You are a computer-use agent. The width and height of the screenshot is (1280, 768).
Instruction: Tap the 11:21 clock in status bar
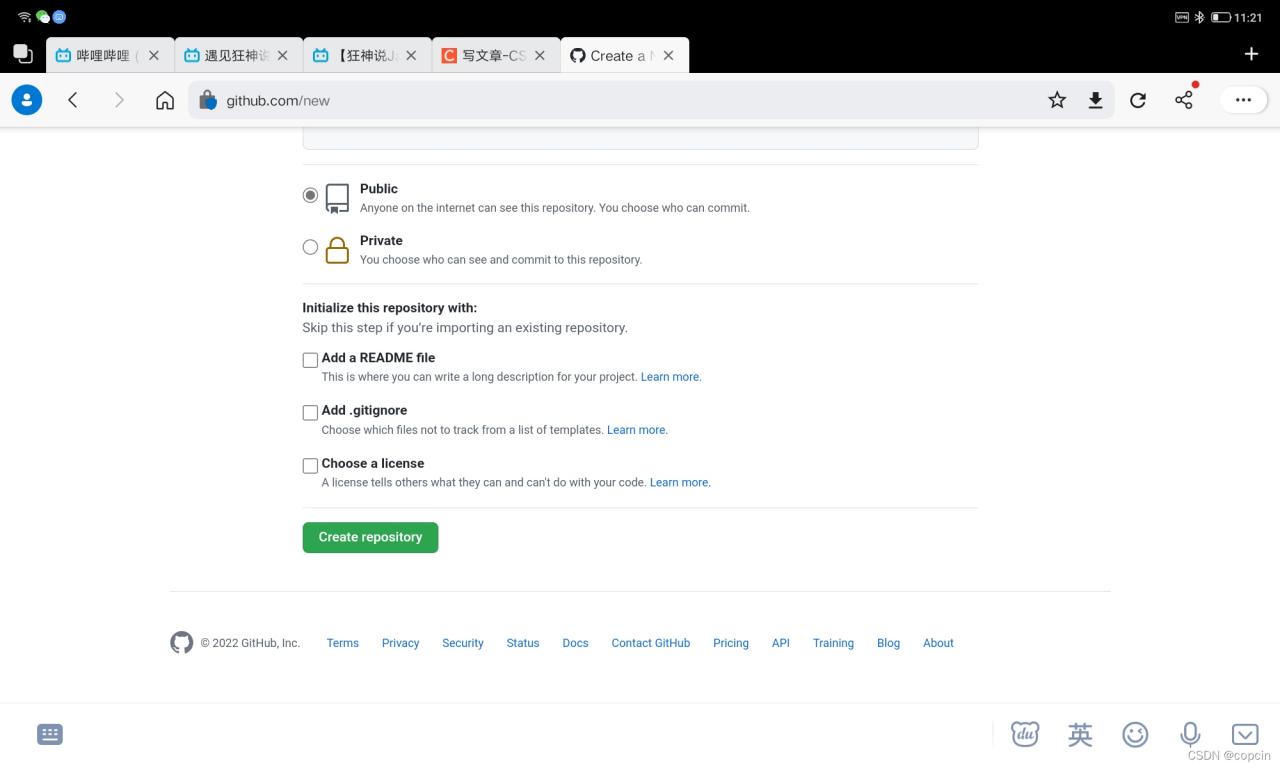[1248, 17]
